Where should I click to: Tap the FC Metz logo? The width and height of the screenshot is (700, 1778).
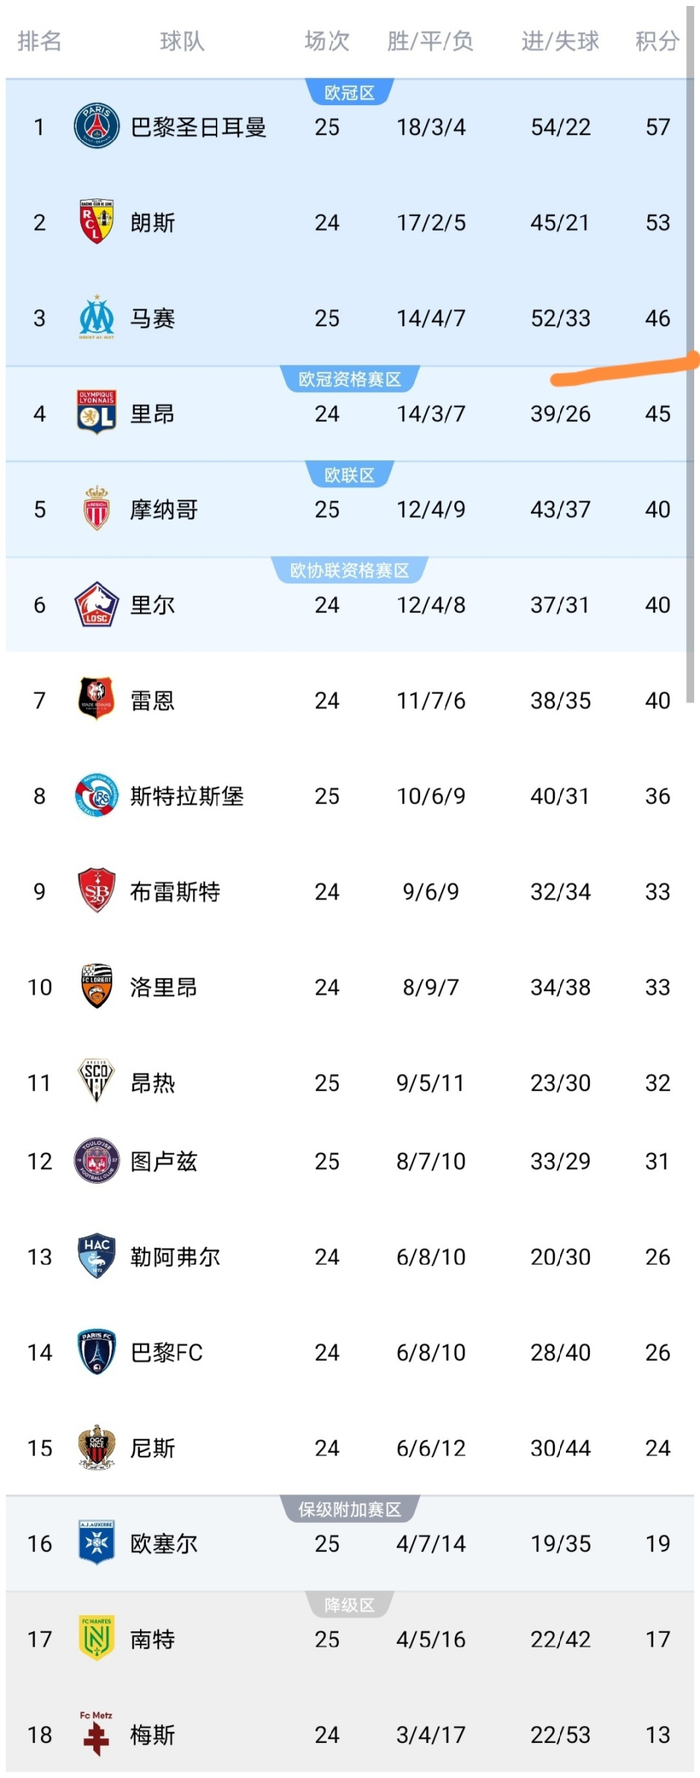coord(97,1734)
